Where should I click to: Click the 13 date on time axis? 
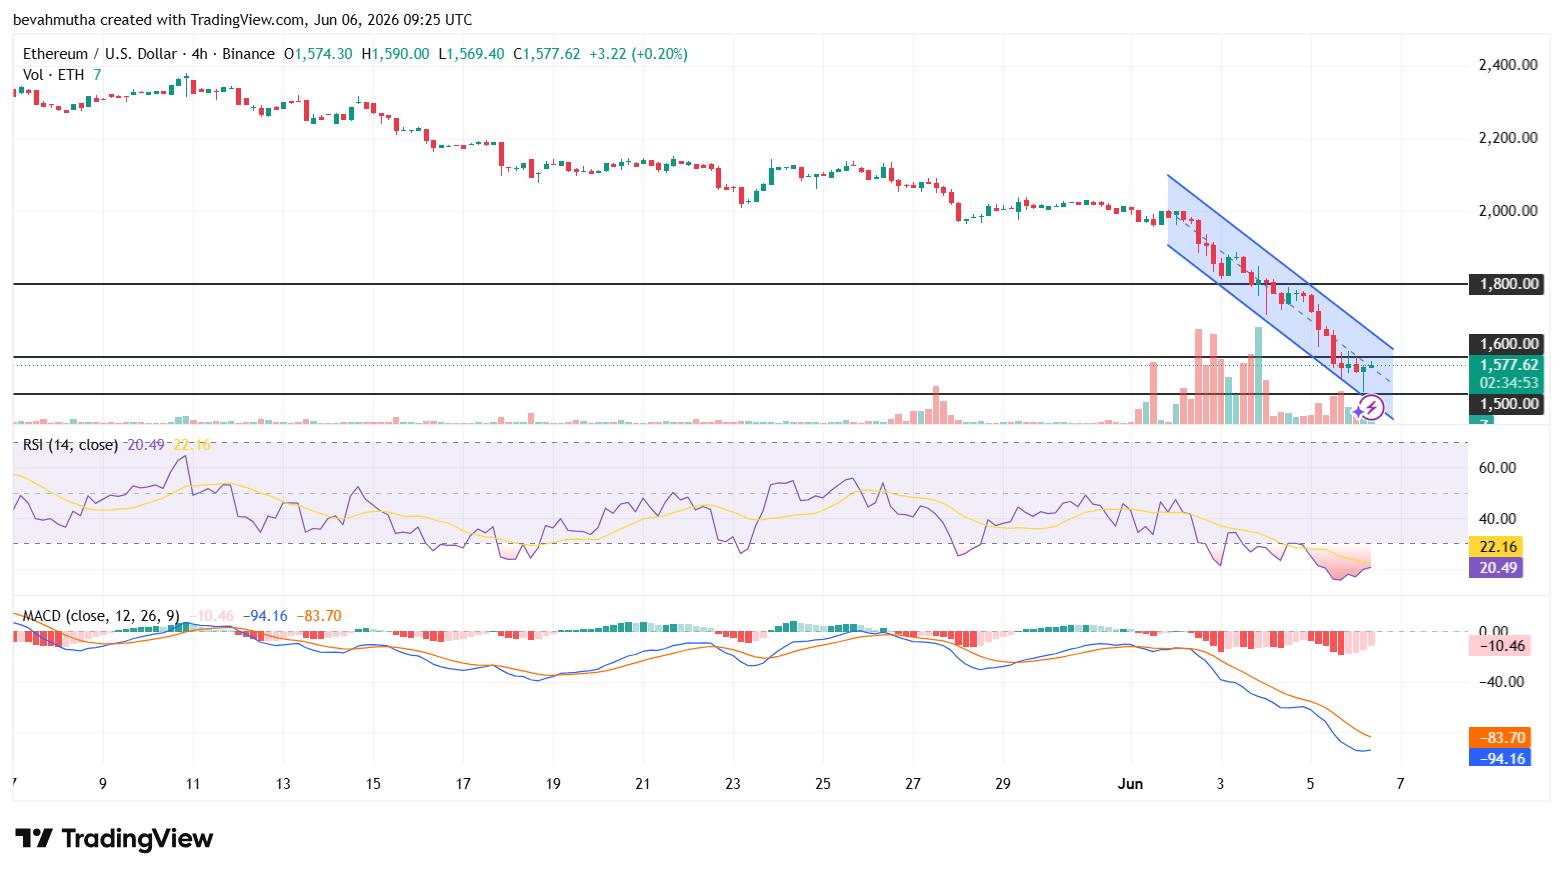tap(283, 784)
